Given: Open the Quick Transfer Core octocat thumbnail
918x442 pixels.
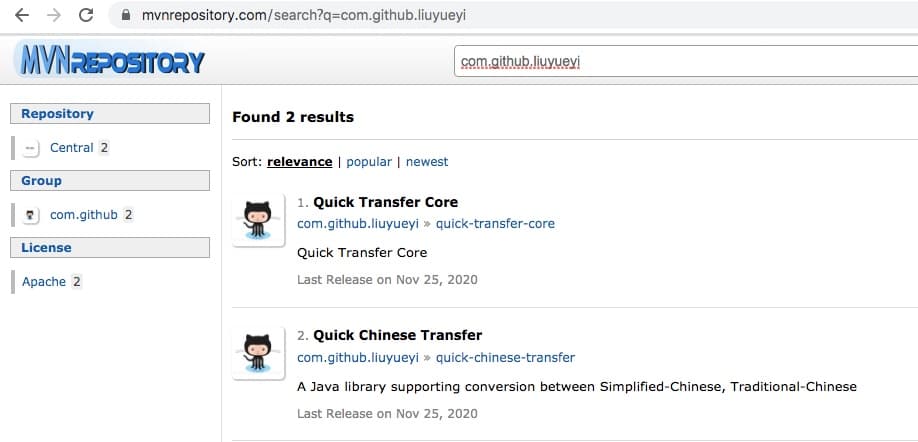Looking at the screenshot, I should (258, 220).
